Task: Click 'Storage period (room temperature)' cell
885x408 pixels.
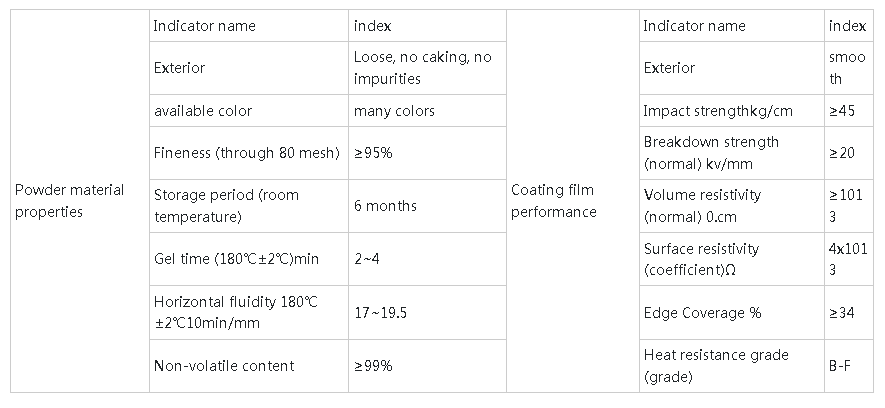Action: [x=226, y=206]
